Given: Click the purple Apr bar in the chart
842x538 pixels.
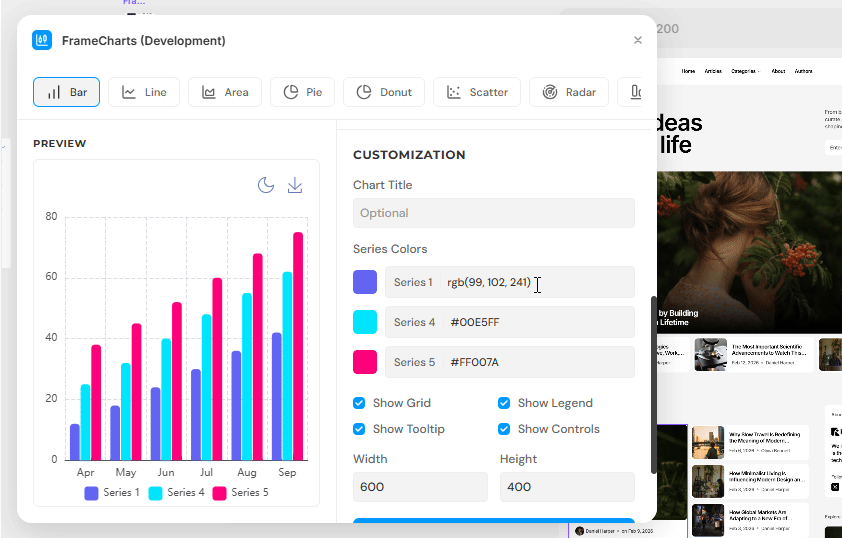Looking at the screenshot, I should pos(75,442).
